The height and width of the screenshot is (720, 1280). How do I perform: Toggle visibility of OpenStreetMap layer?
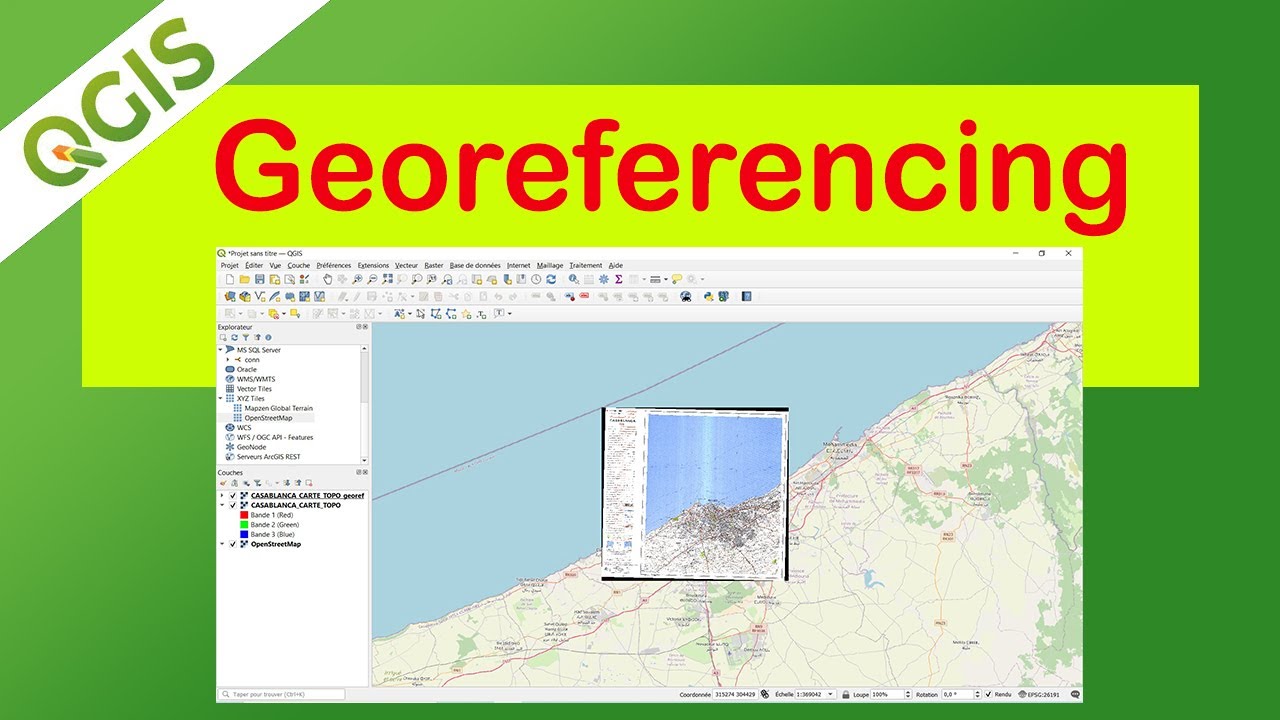point(233,544)
